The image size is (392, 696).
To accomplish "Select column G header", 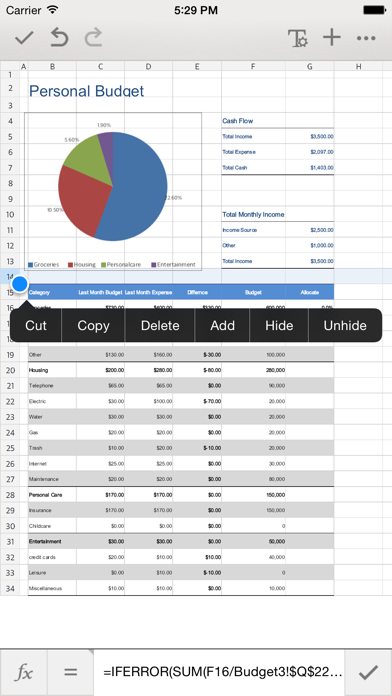I will coord(309,67).
